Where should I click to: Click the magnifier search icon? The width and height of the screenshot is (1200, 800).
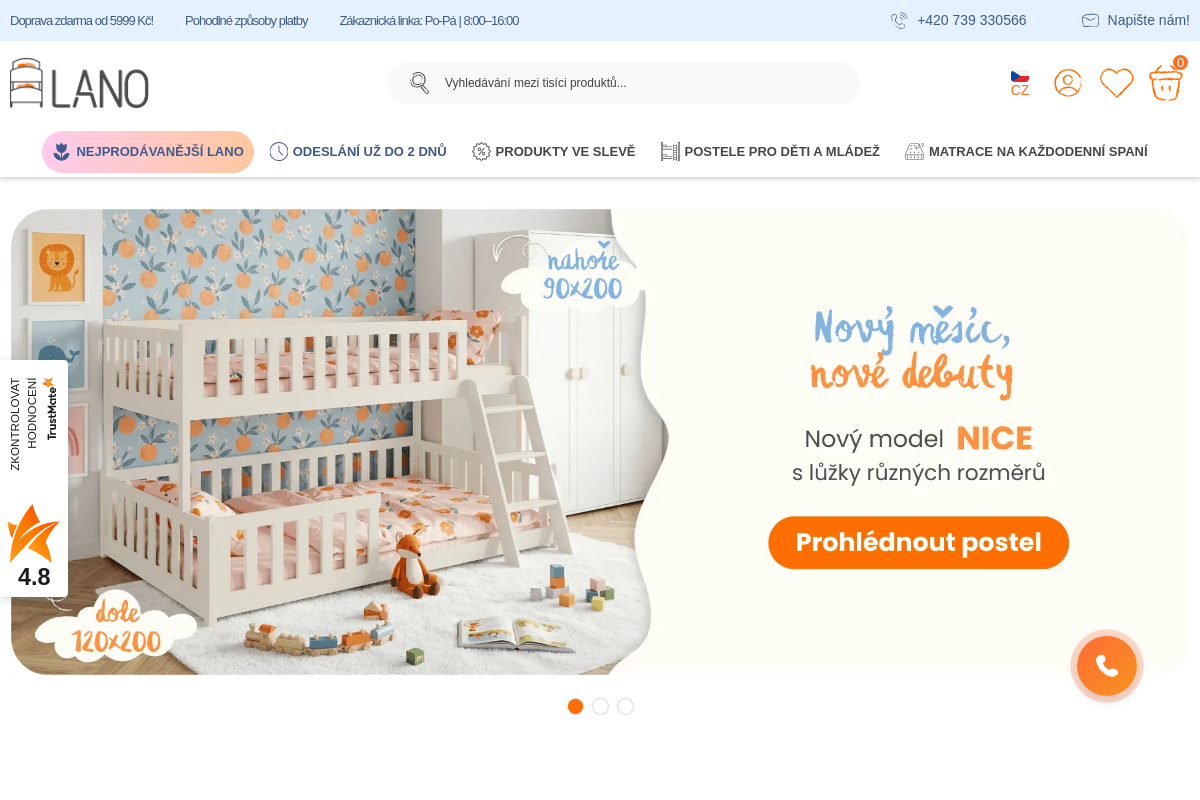point(420,83)
